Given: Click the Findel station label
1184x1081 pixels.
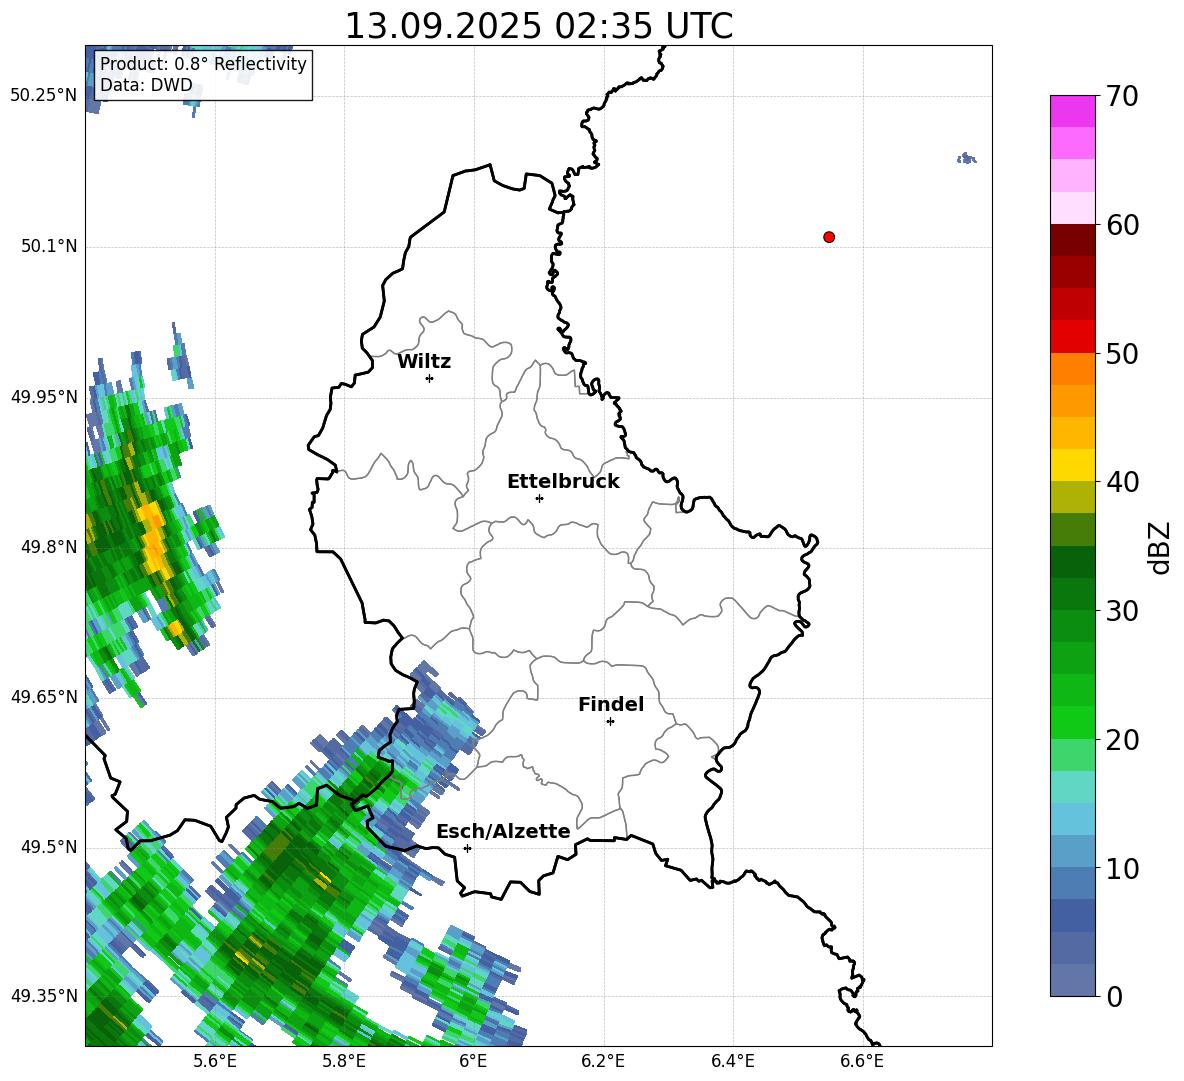Looking at the screenshot, I should click(x=611, y=704).
